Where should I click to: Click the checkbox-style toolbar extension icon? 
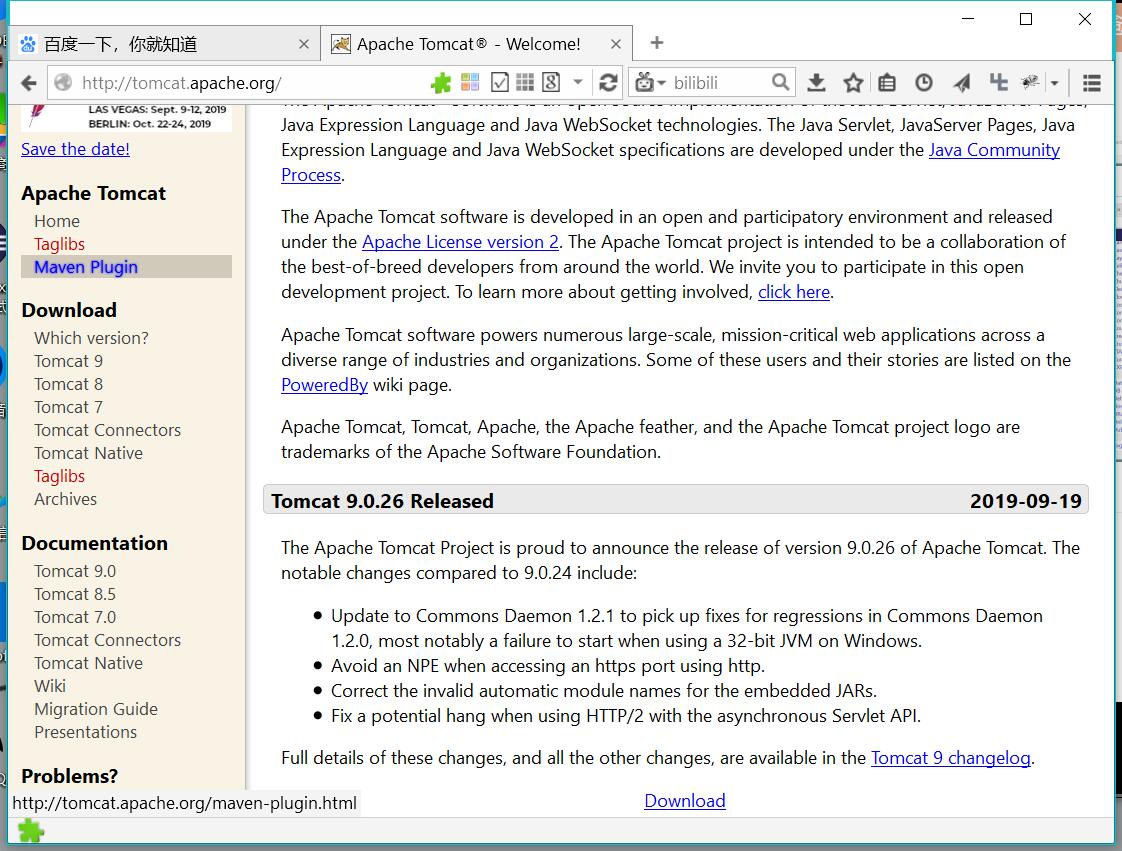click(x=500, y=82)
